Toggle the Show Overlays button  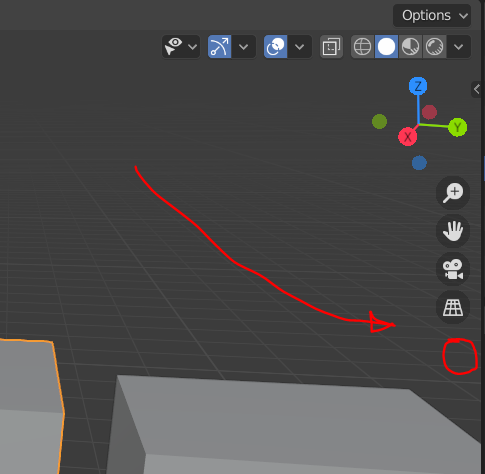tap(275, 47)
